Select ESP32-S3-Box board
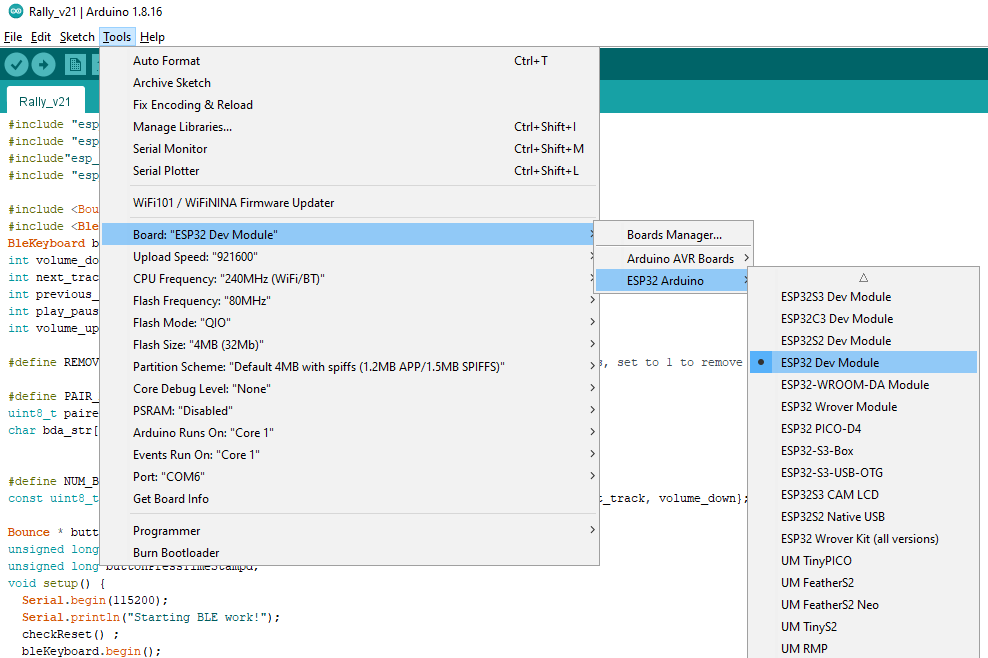The height and width of the screenshot is (658, 988). click(863, 451)
